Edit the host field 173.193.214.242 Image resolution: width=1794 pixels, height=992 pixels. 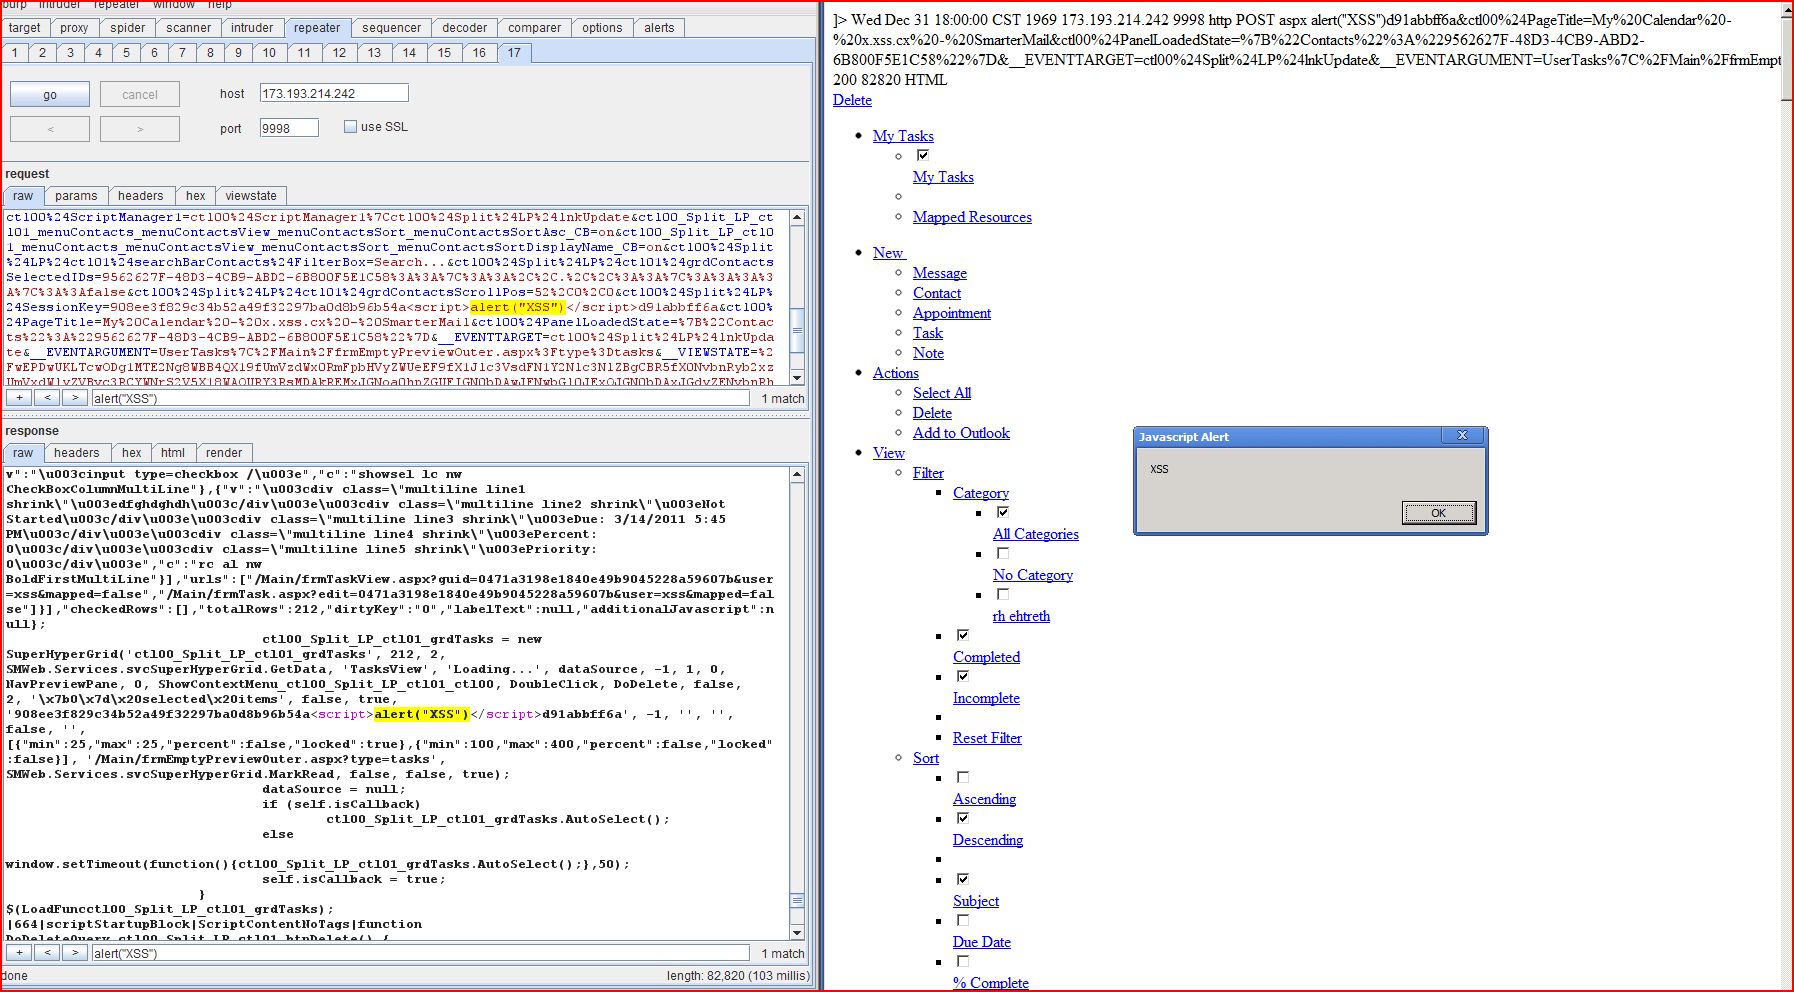click(334, 93)
